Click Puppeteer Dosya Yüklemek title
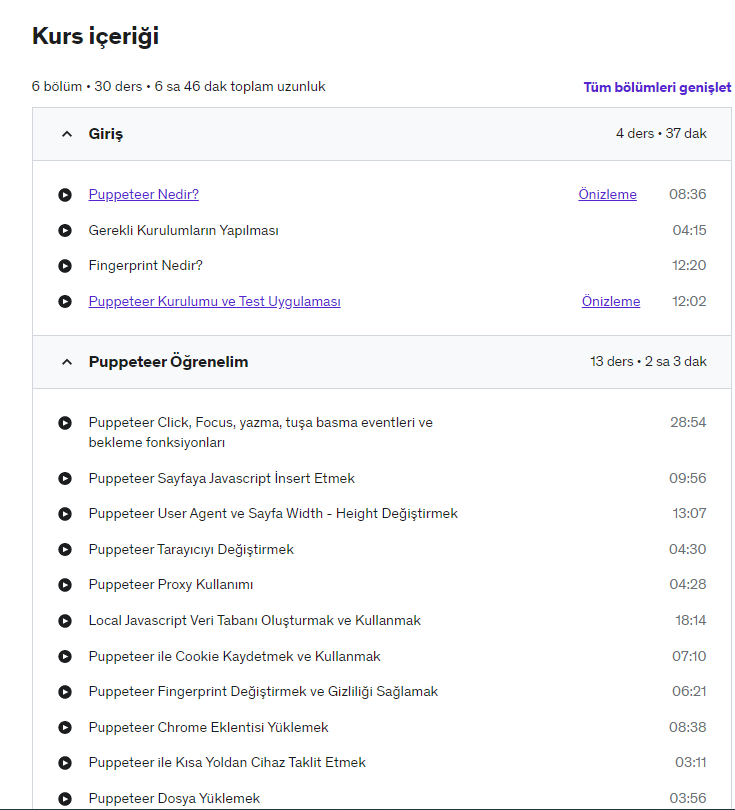Image resolution: width=735 pixels, height=810 pixels. point(174,798)
